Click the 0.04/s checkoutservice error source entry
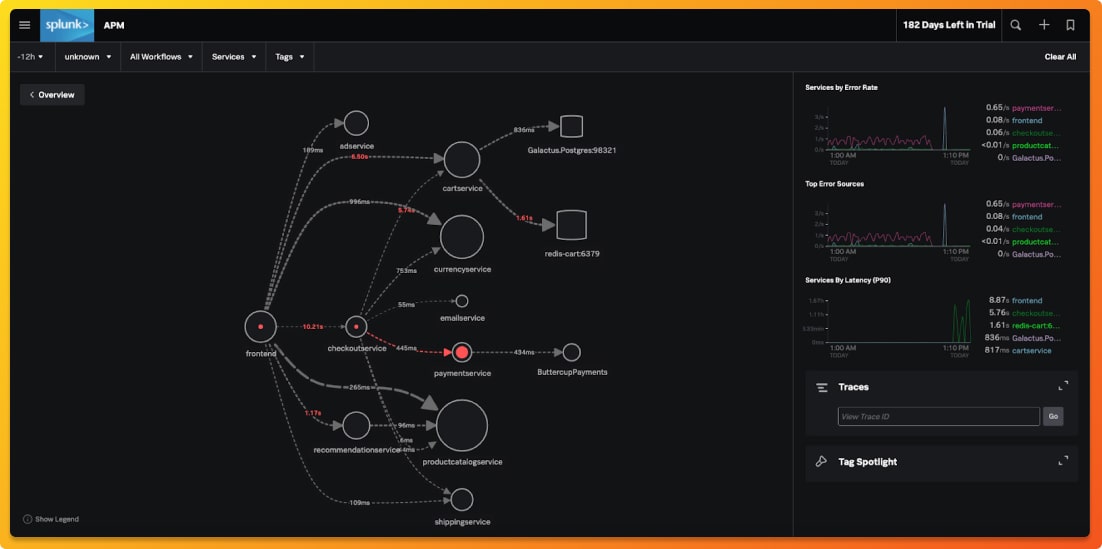1102x549 pixels. click(x=1025, y=229)
